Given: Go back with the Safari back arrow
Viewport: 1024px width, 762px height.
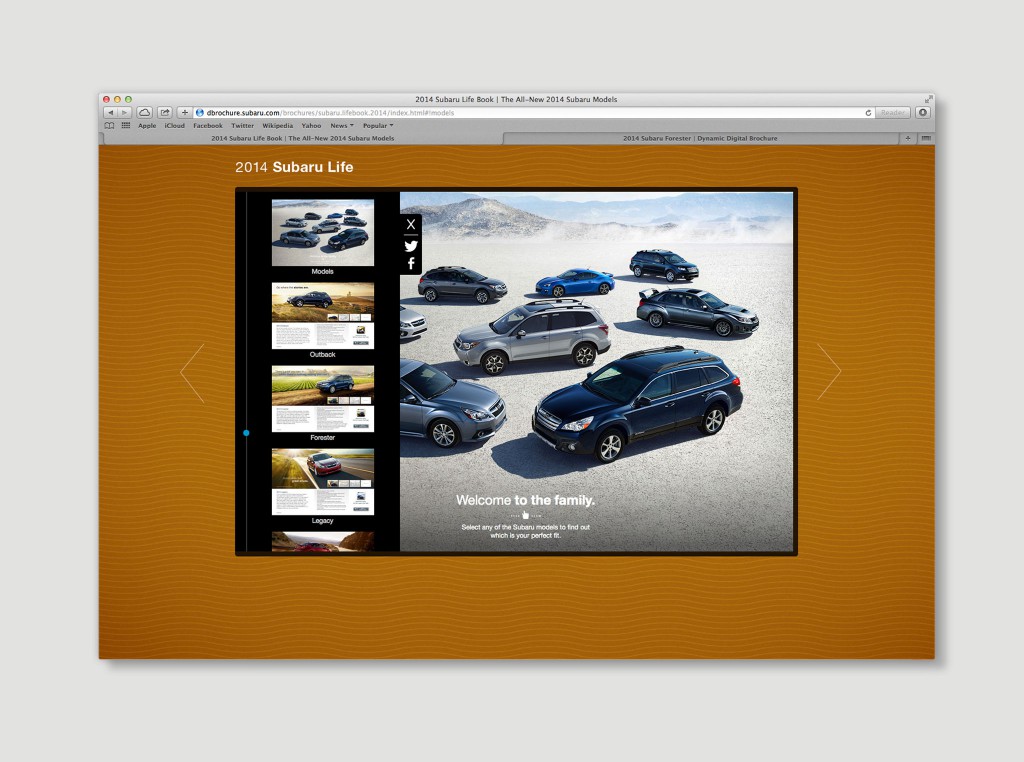Looking at the screenshot, I should point(110,113).
